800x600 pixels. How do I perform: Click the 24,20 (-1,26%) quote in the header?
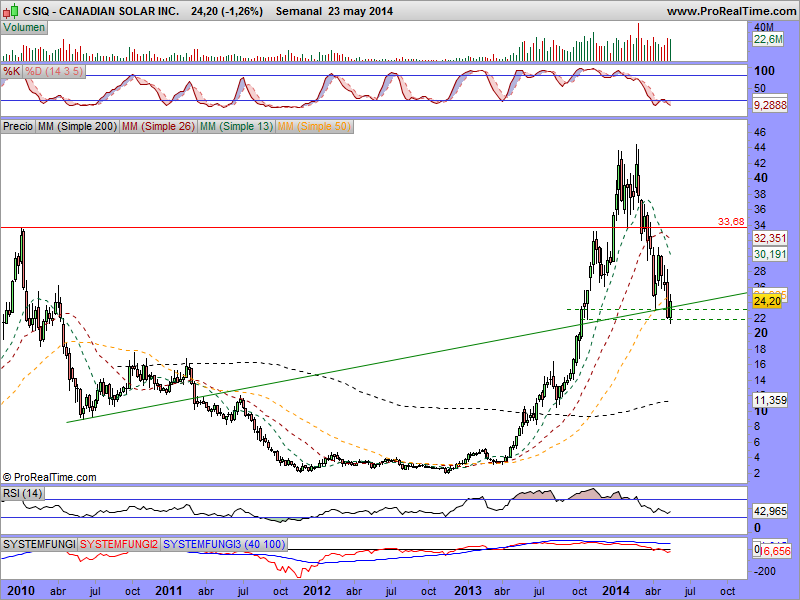coord(227,11)
